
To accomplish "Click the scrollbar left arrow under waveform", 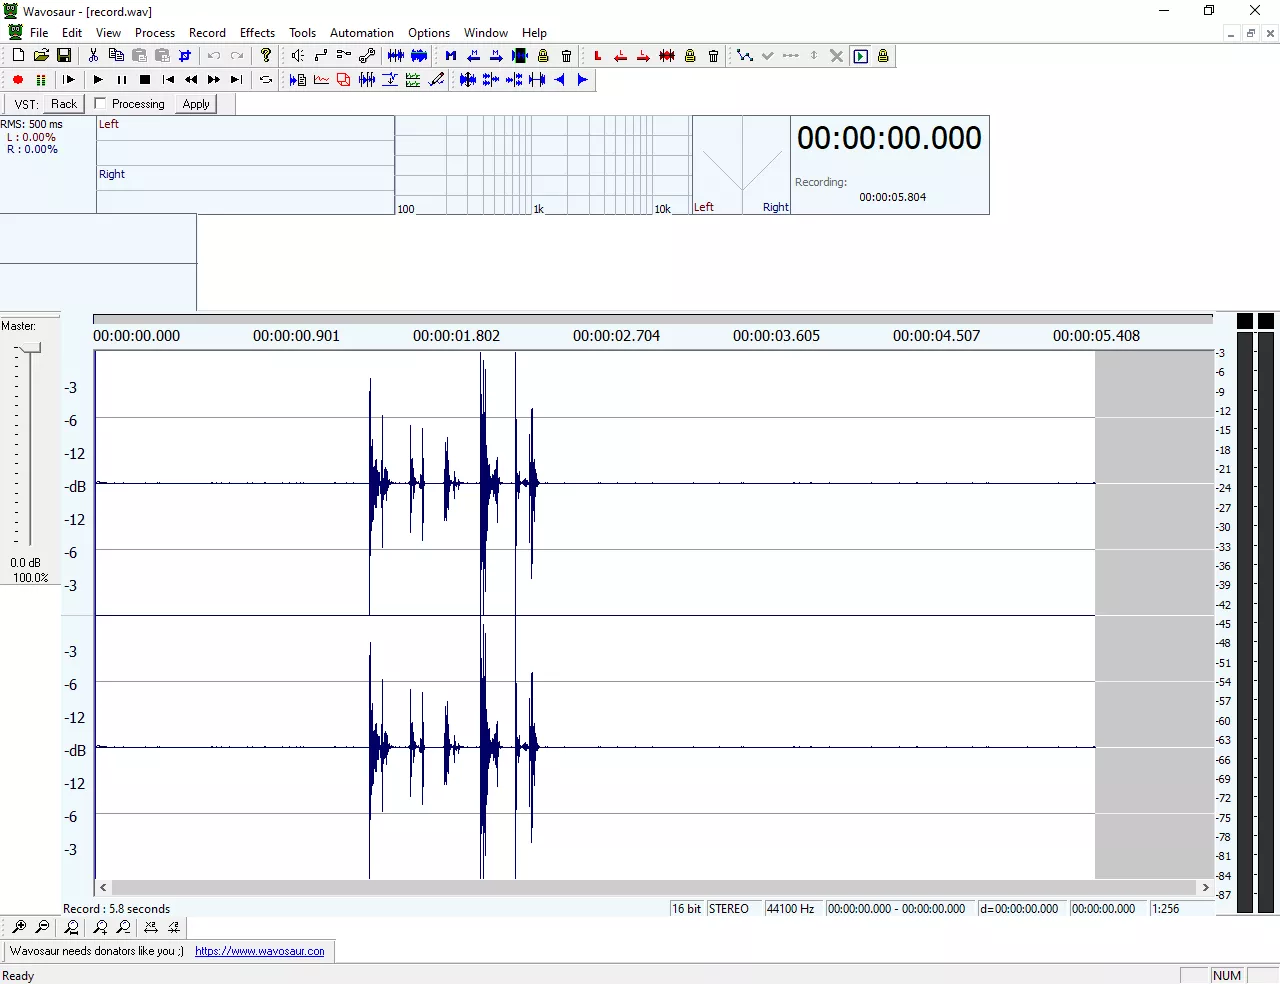I will point(103,887).
